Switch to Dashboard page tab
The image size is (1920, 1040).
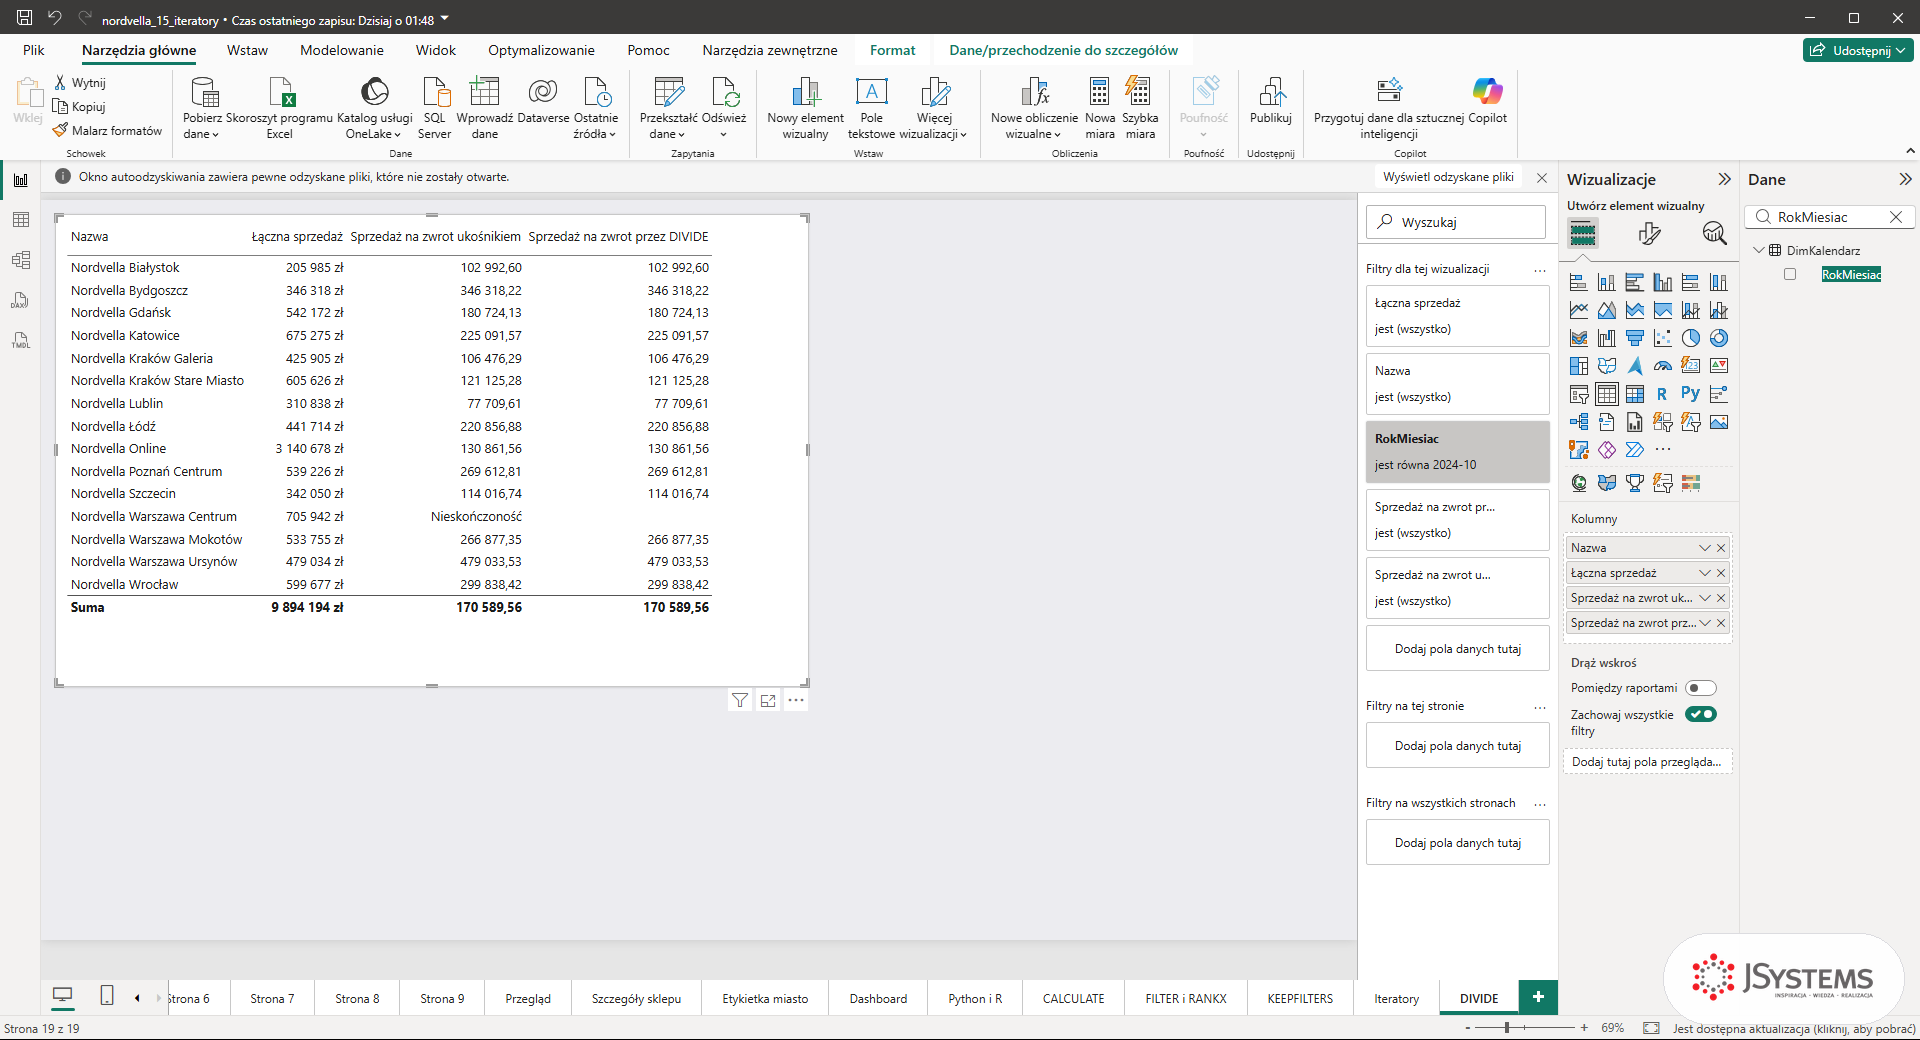(x=878, y=998)
